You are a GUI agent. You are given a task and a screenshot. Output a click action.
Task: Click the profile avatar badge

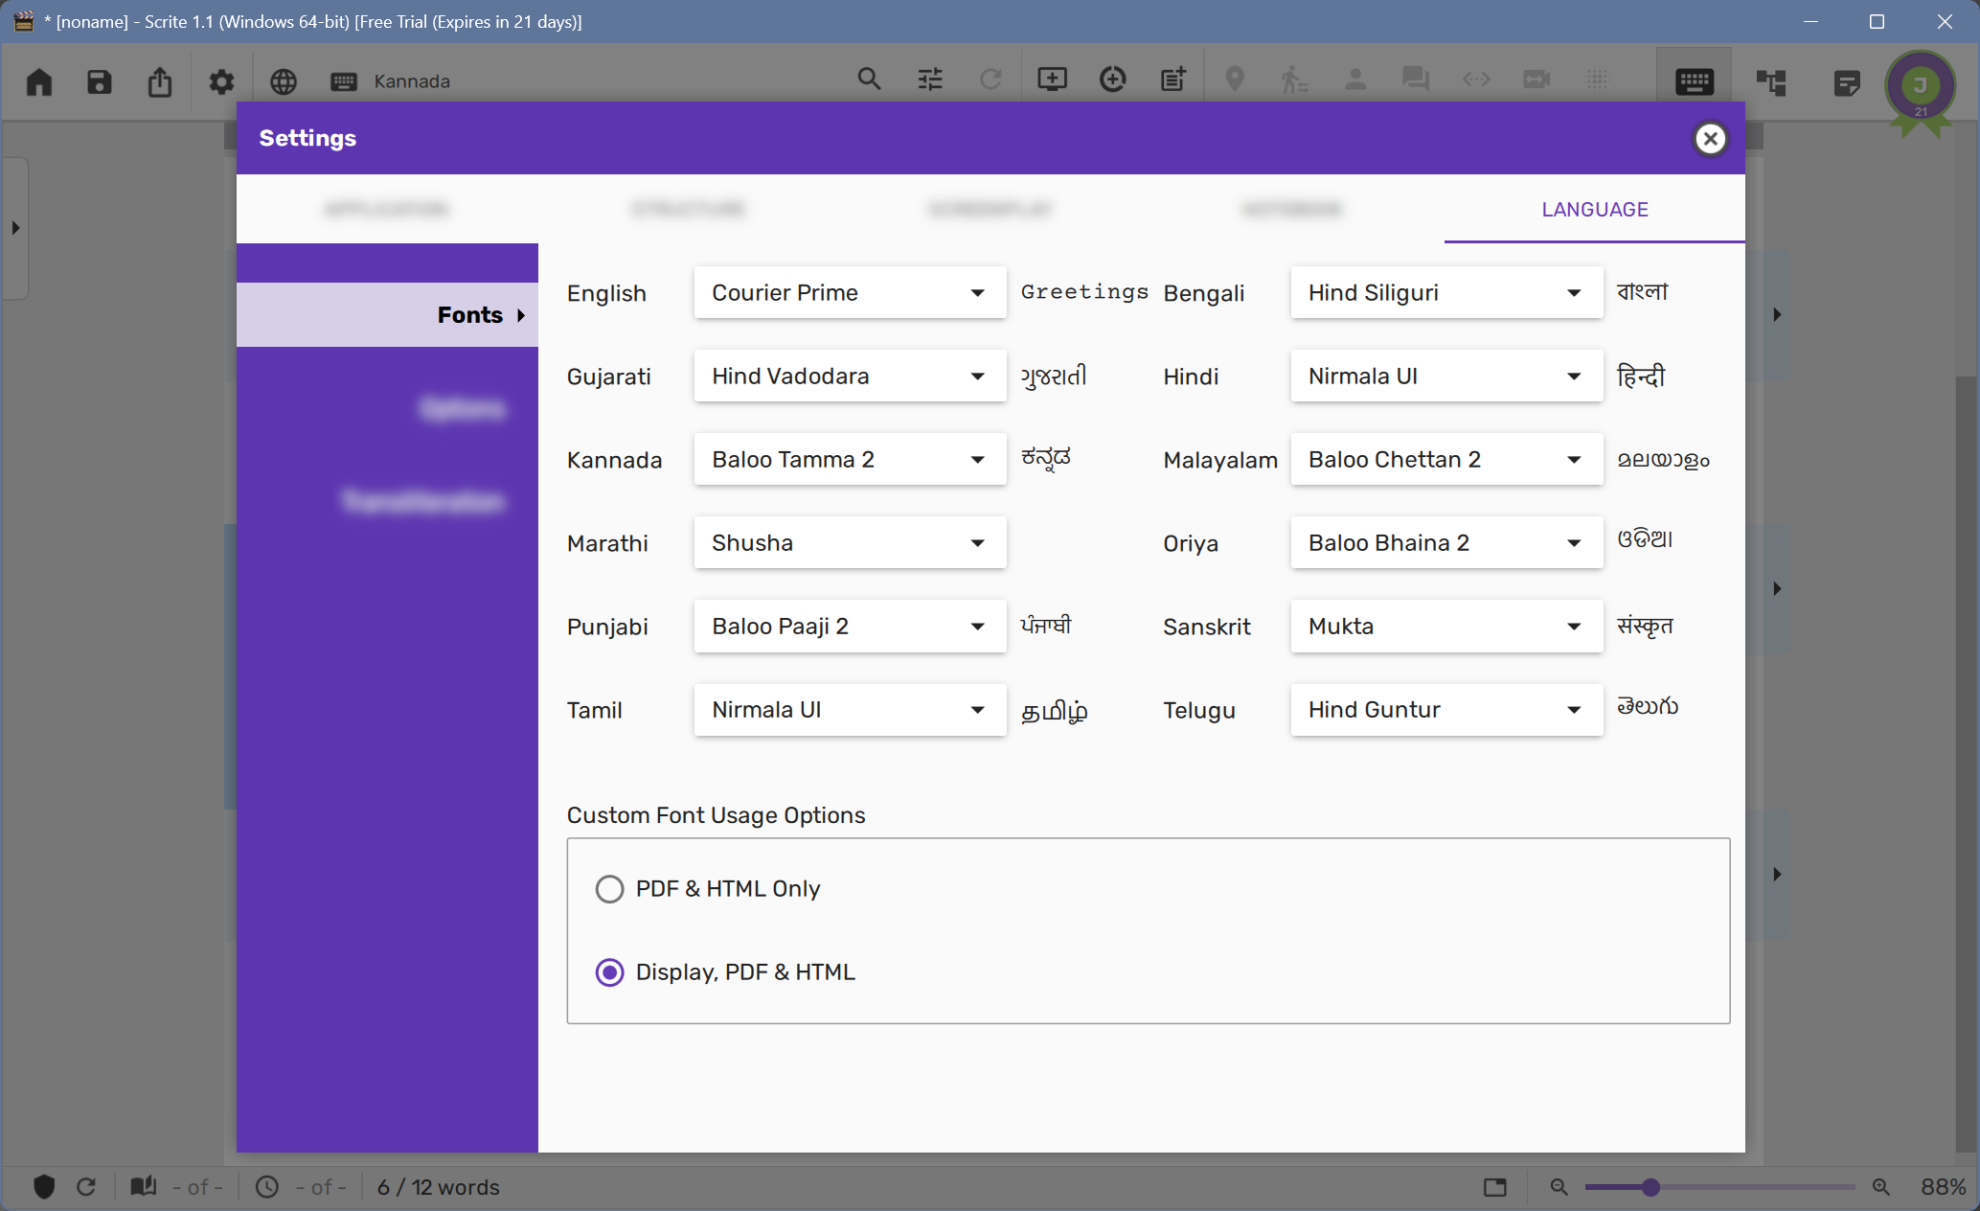1918,88
